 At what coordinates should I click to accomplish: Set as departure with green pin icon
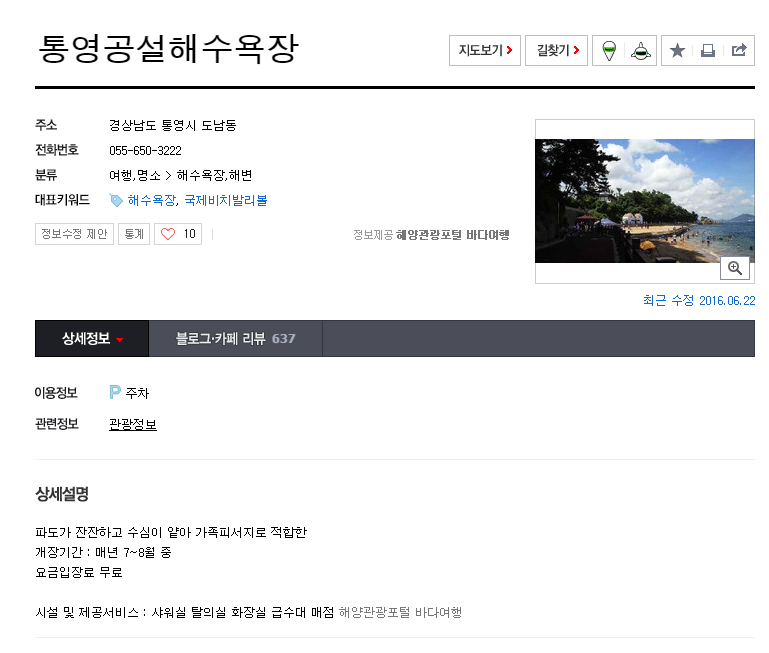(609, 51)
